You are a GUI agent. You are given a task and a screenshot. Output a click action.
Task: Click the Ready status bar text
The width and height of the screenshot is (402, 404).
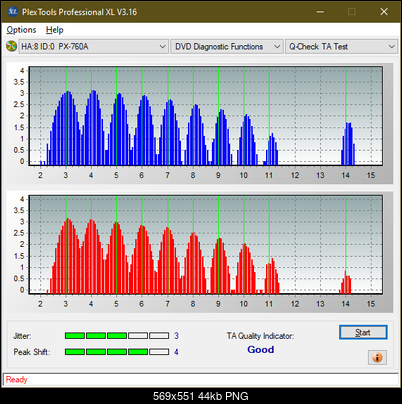(x=17, y=380)
